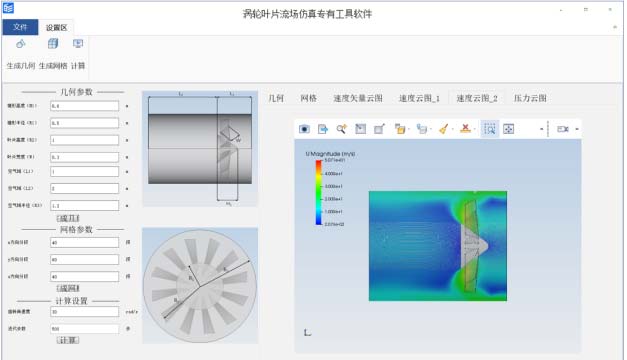The image size is (627, 360).
Task: Click the L1 air domain field
Action: tap(84, 172)
